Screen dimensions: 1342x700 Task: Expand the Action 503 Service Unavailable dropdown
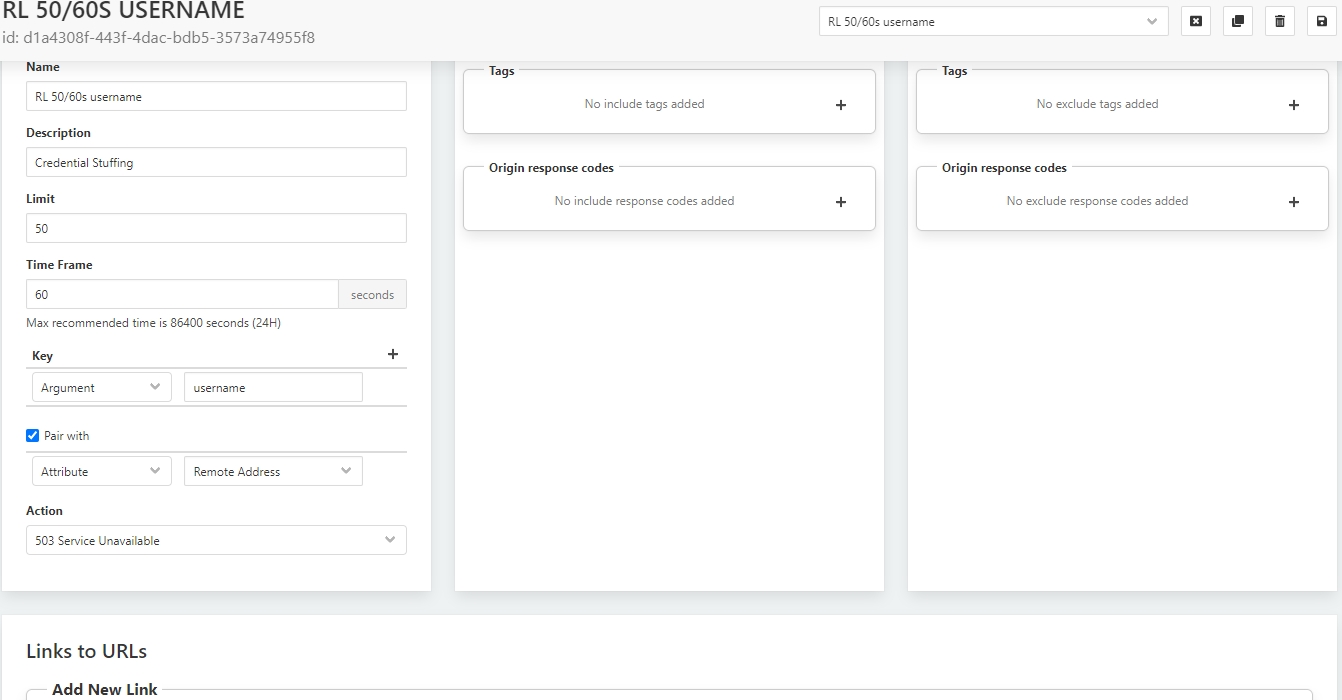pos(216,540)
